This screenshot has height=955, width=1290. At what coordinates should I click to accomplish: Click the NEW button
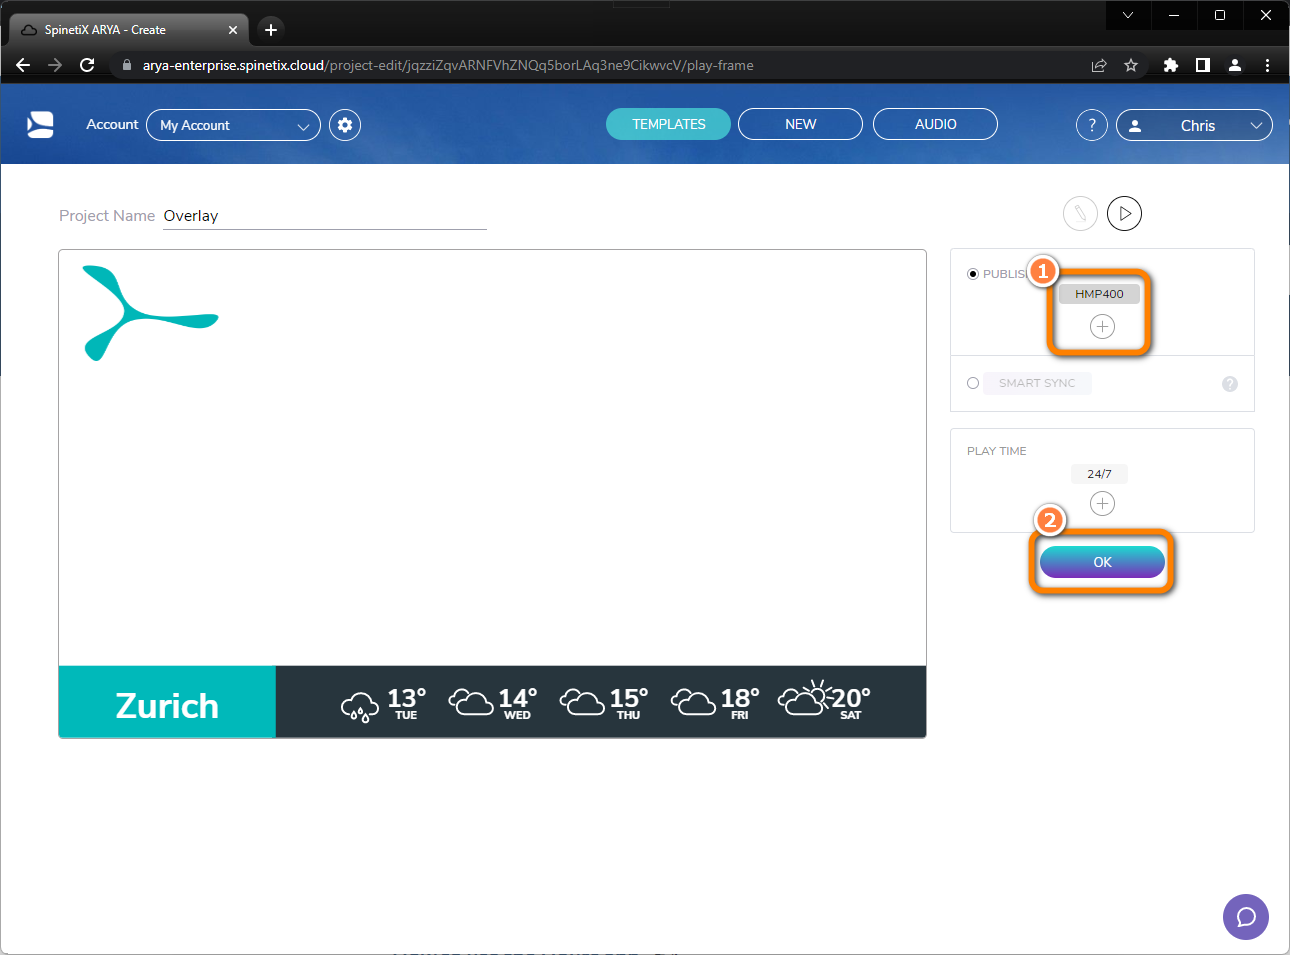pyautogui.click(x=800, y=124)
